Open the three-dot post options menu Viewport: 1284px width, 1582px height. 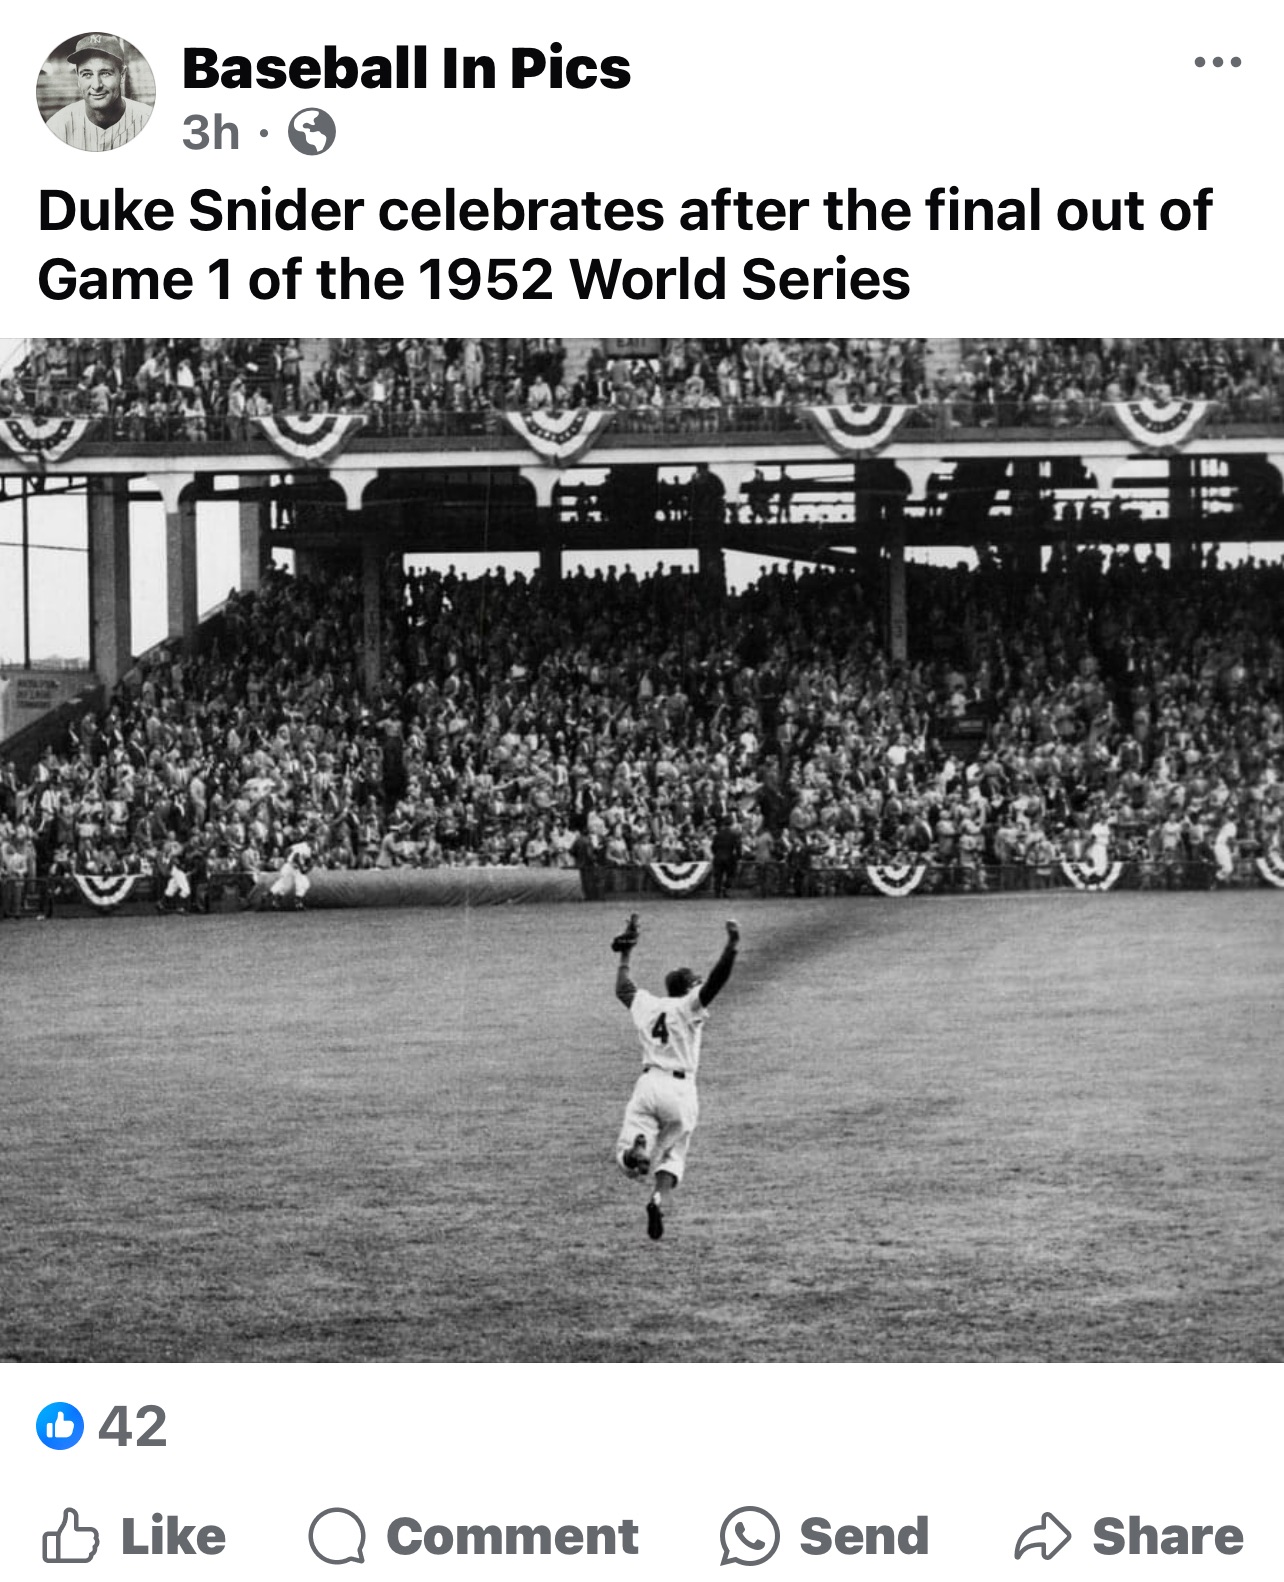(1218, 63)
